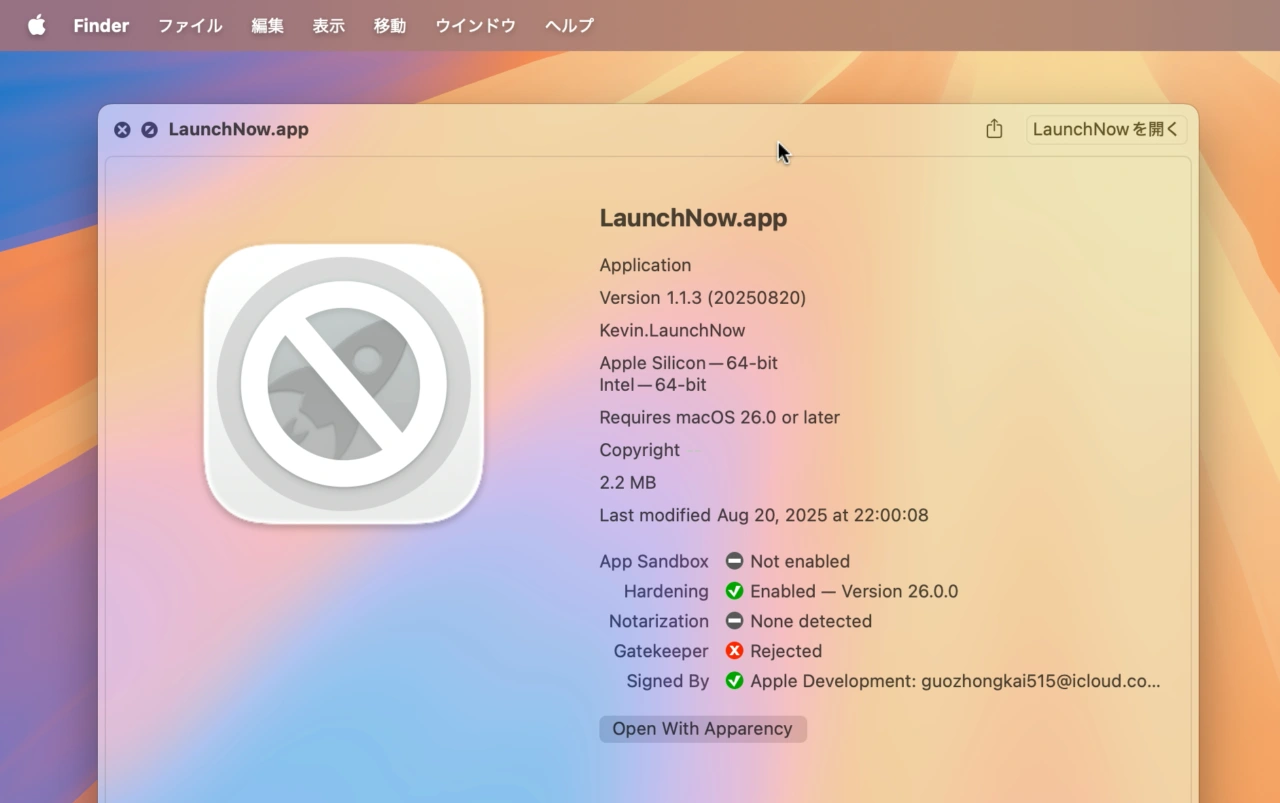Click the Gatekeeper red rejected icon

tap(735, 651)
